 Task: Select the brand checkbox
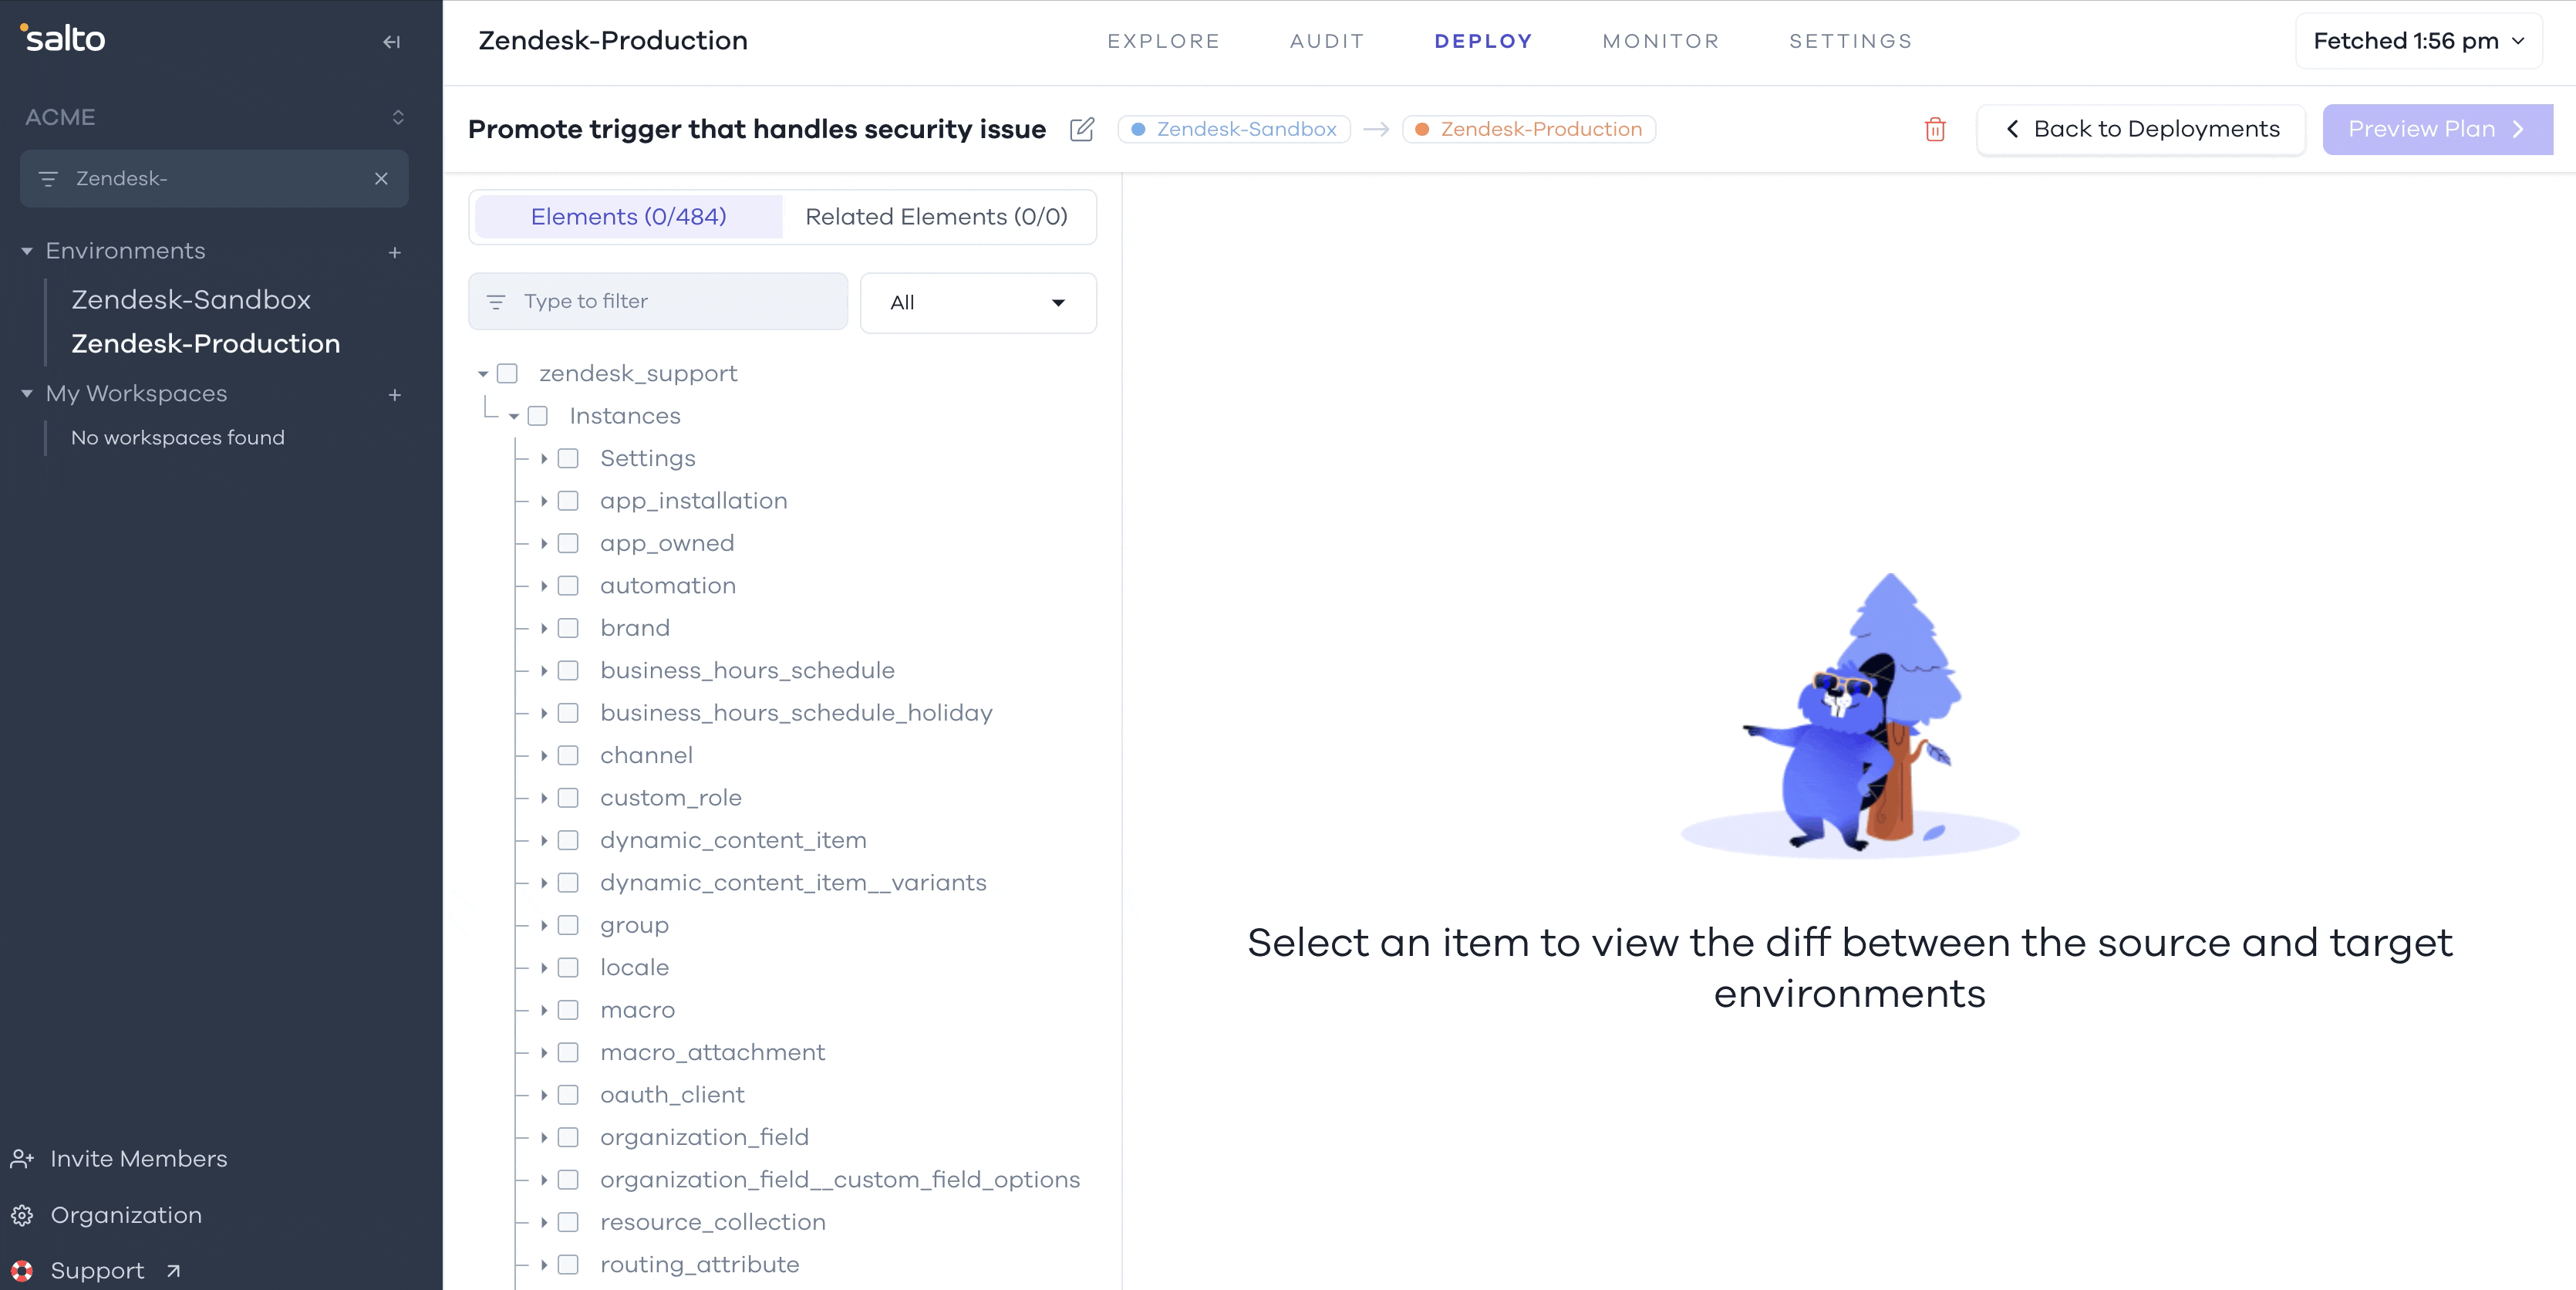point(568,628)
